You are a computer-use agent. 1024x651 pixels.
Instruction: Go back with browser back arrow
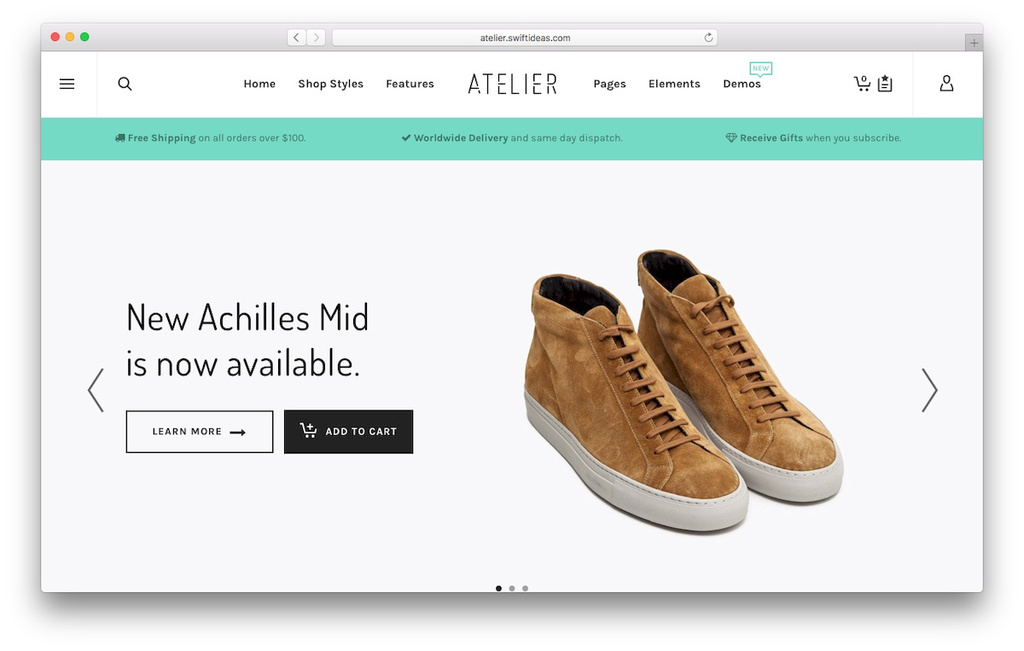pyautogui.click(x=296, y=37)
